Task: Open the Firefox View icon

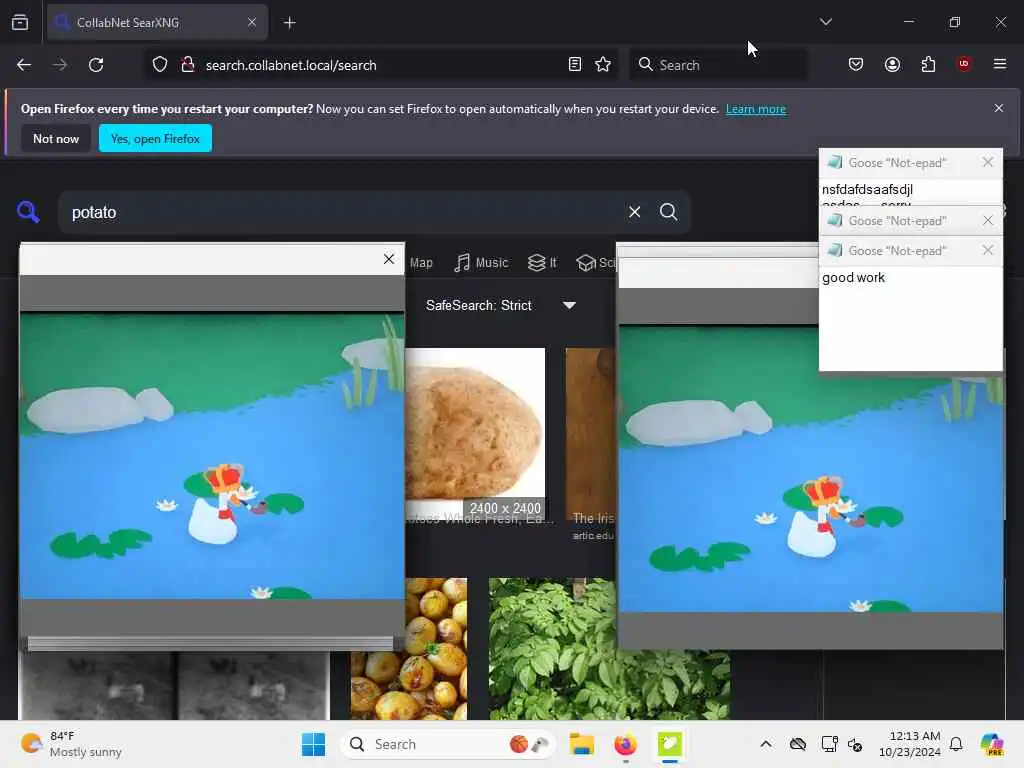Action: click(20, 22)
